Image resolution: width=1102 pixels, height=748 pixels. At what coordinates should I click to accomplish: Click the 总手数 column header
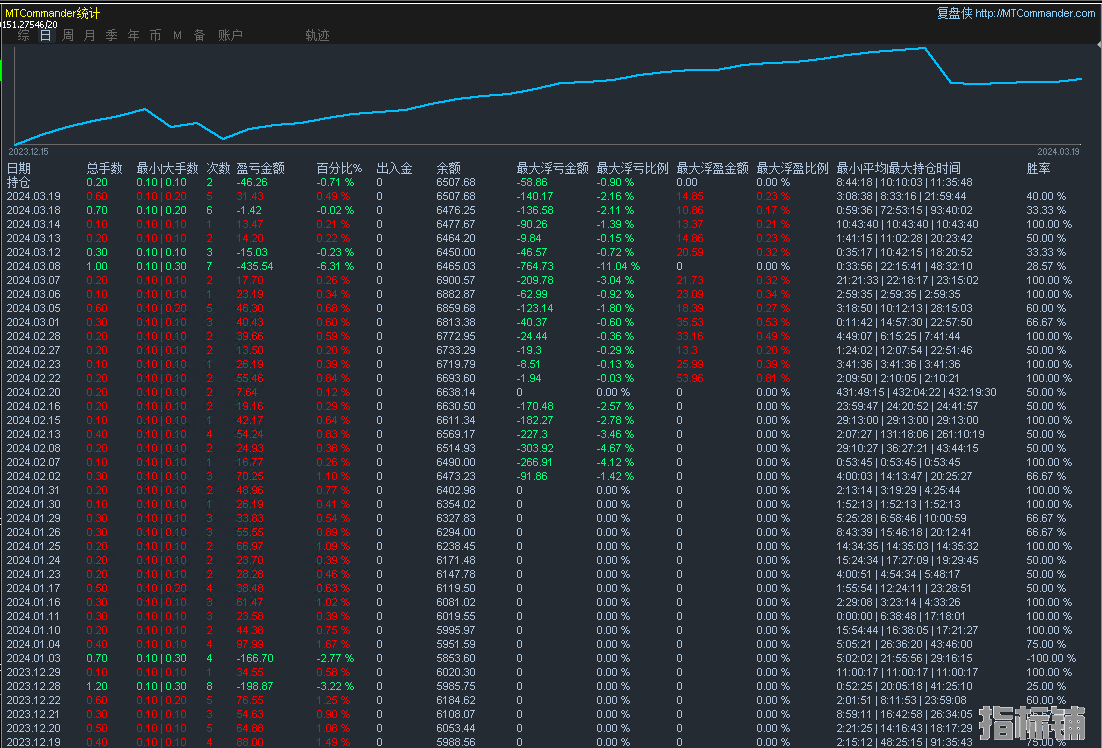(105, 168)
